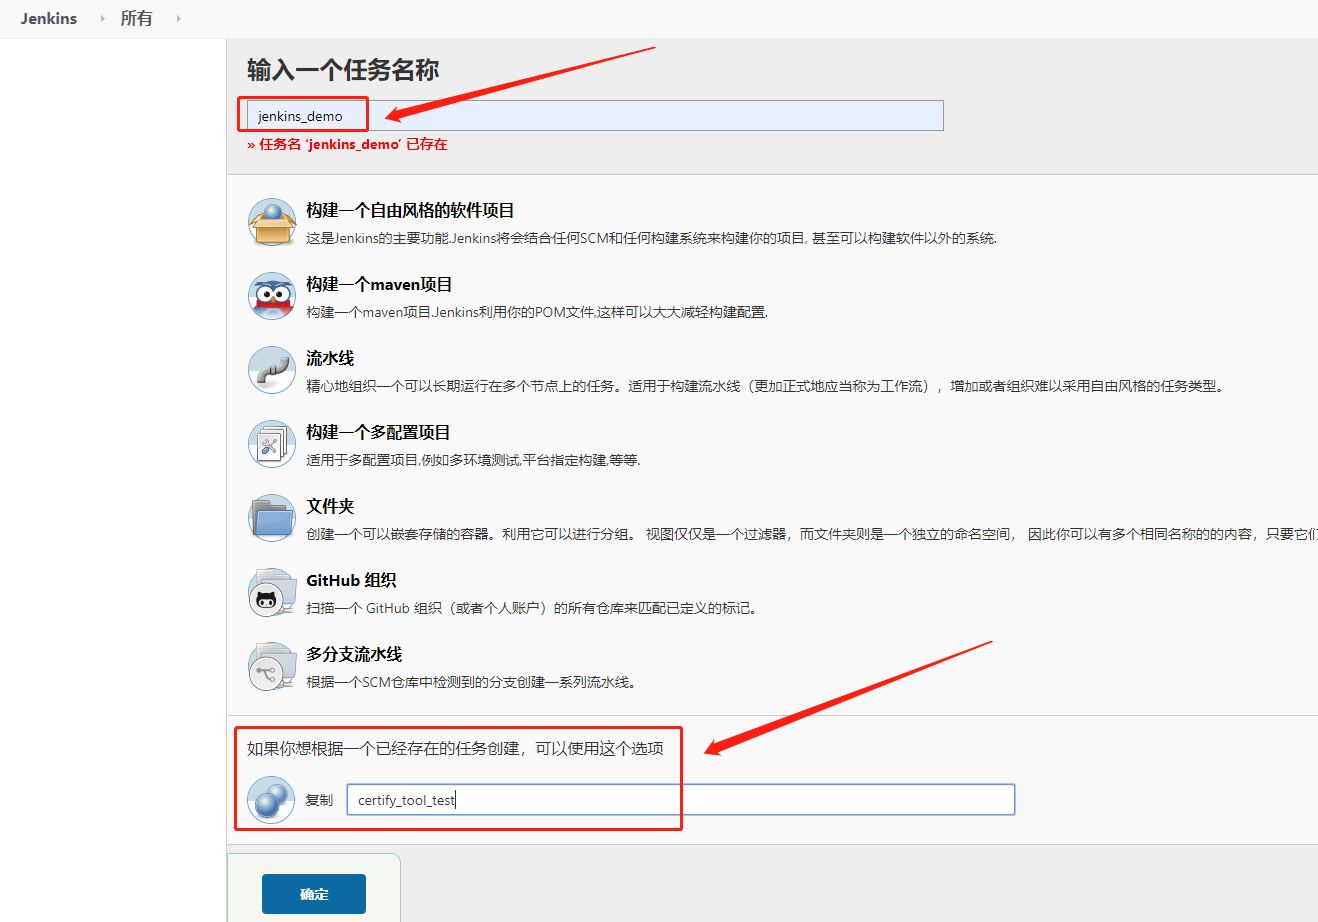Image resolution: width=1318 pixels, height=922 pixels.
Task: Pick the pipeline pipe icon
Action: 272,370
